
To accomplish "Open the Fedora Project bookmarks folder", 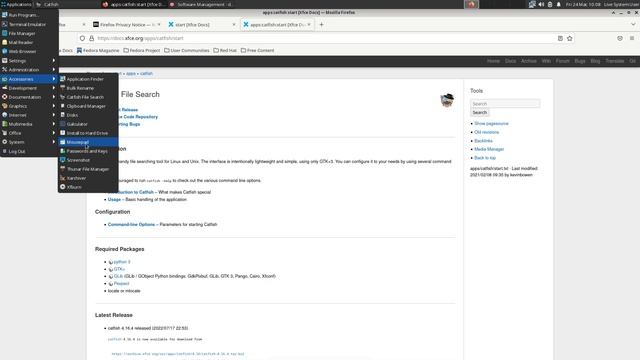I will coord(142,51).
